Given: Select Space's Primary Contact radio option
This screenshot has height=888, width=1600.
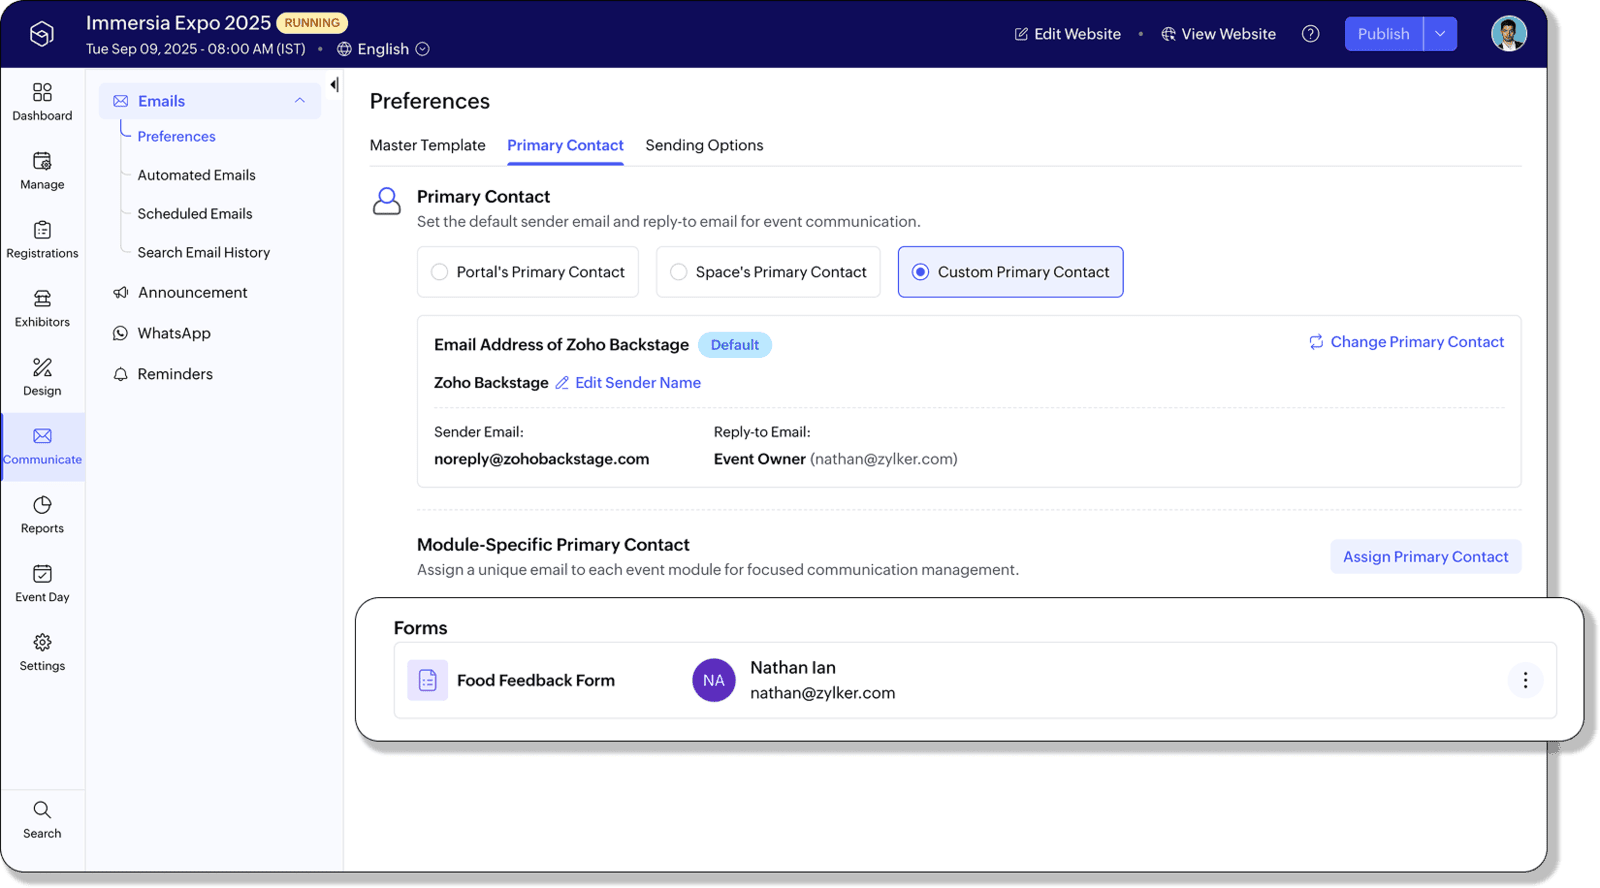Looking at the screenshot, I should pos(678,272).
